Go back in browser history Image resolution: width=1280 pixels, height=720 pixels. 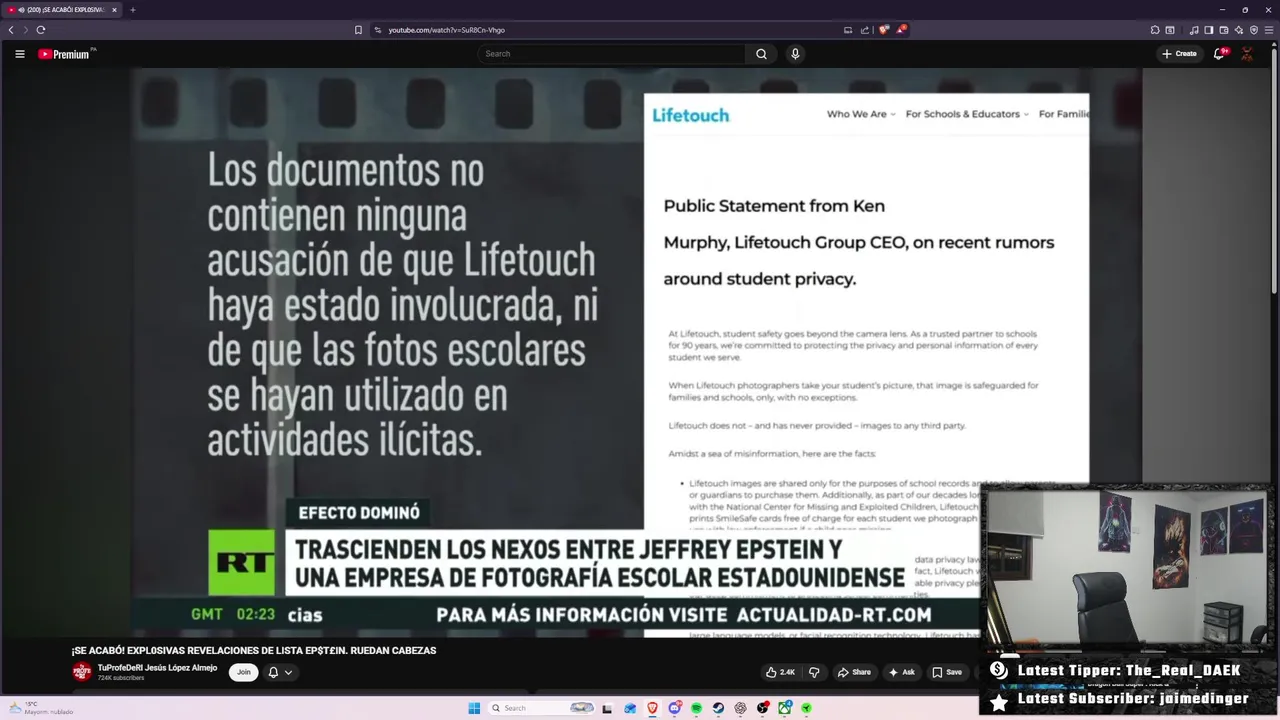click(x=11, y=30)
